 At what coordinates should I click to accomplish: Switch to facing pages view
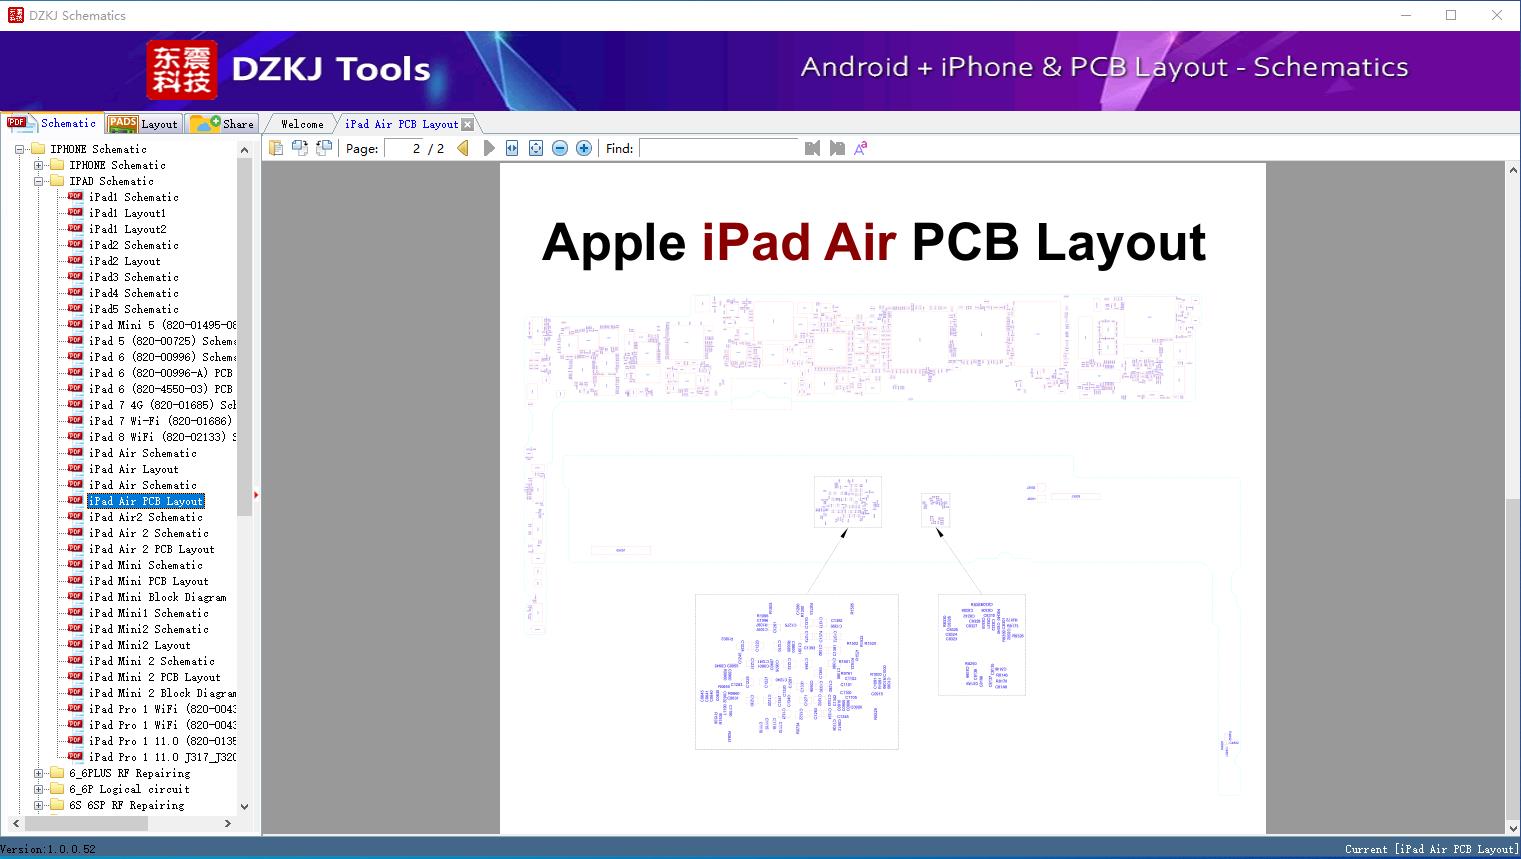click(x=300, y=147)
